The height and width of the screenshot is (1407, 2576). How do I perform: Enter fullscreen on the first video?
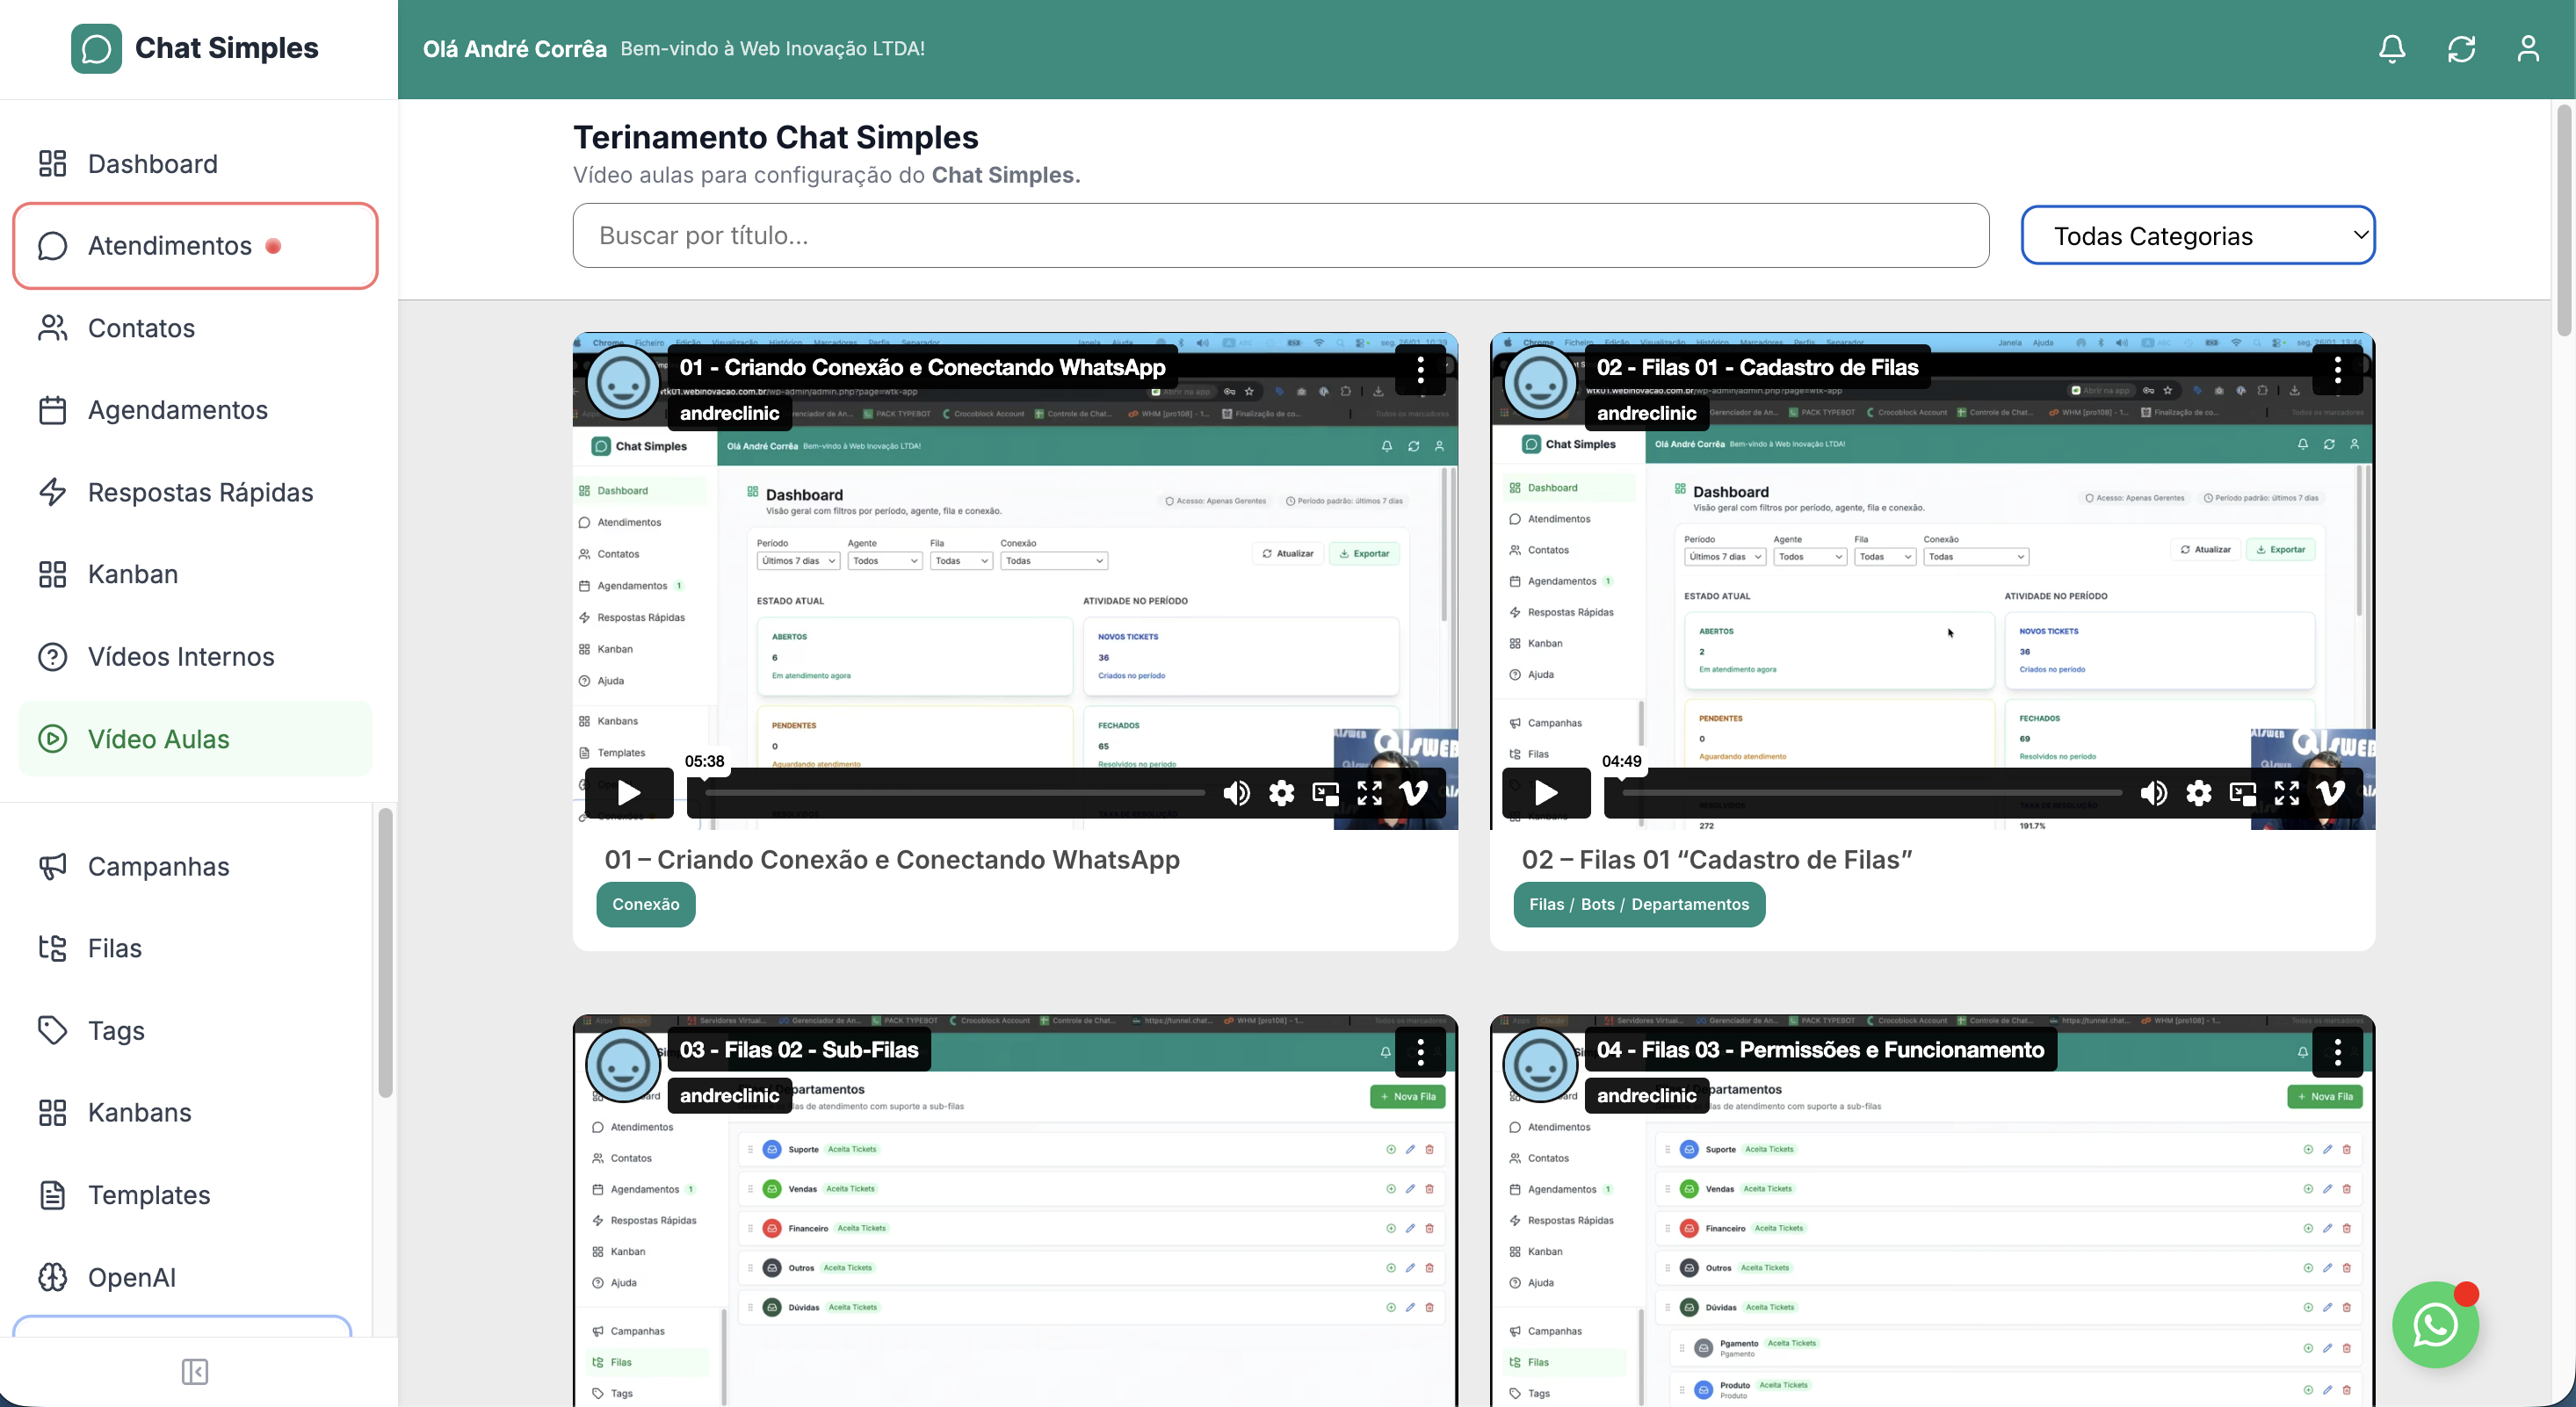point(1369,793)
